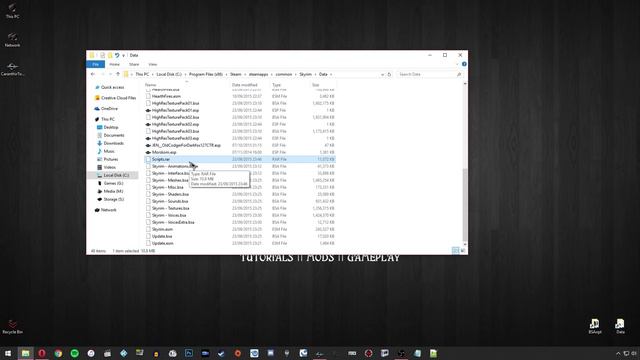This screenshot has width=640, height=360.
Task: Select This PC in navigation pane
Action: 108,119
